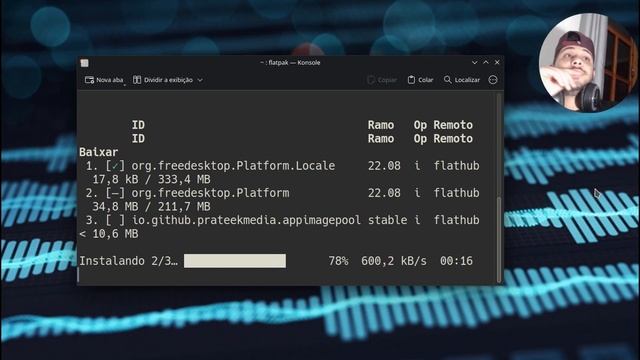
Task: Click the 78% progress value
Action: [x=338, y=261]
